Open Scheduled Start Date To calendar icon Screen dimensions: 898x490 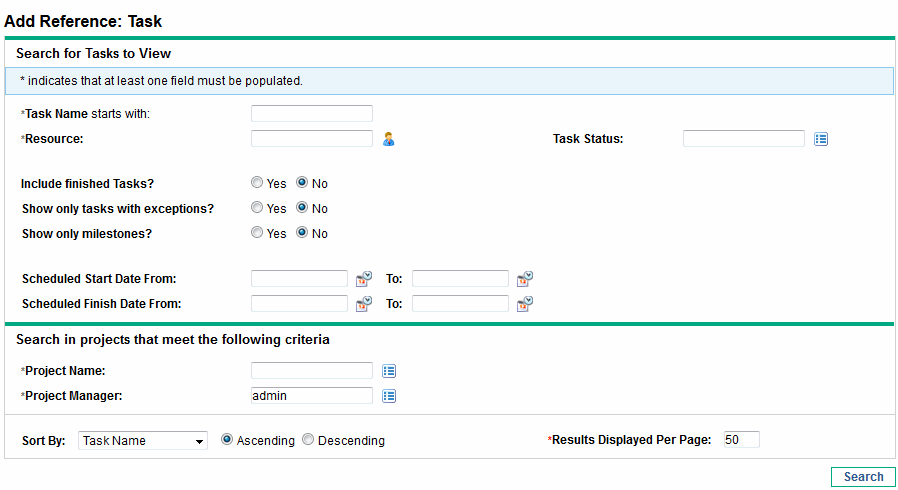coord(525,279)
